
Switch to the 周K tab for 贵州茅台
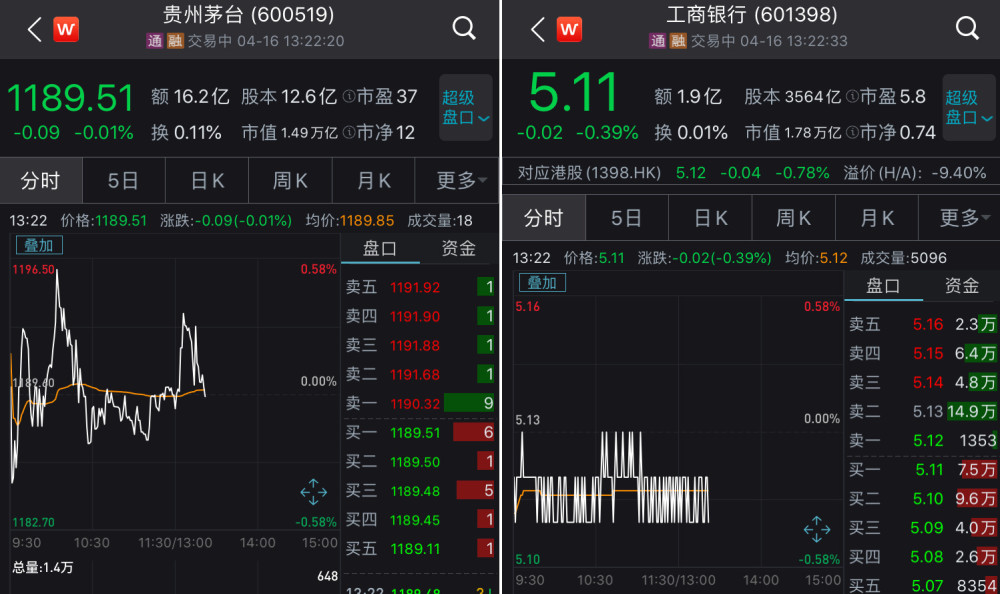point(290,181)
